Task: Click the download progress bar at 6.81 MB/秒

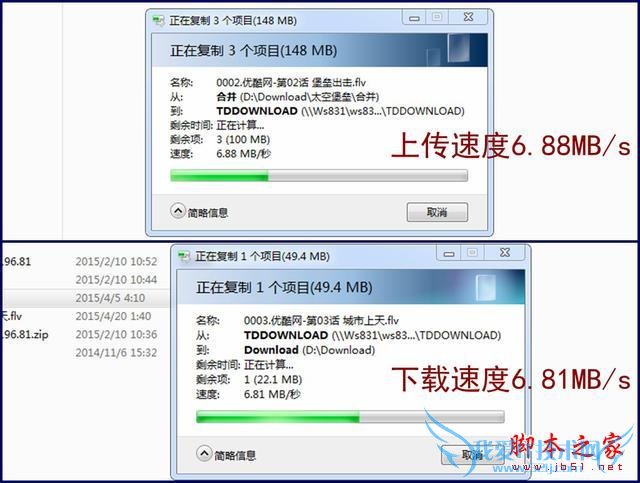Action: click(350, 417)
